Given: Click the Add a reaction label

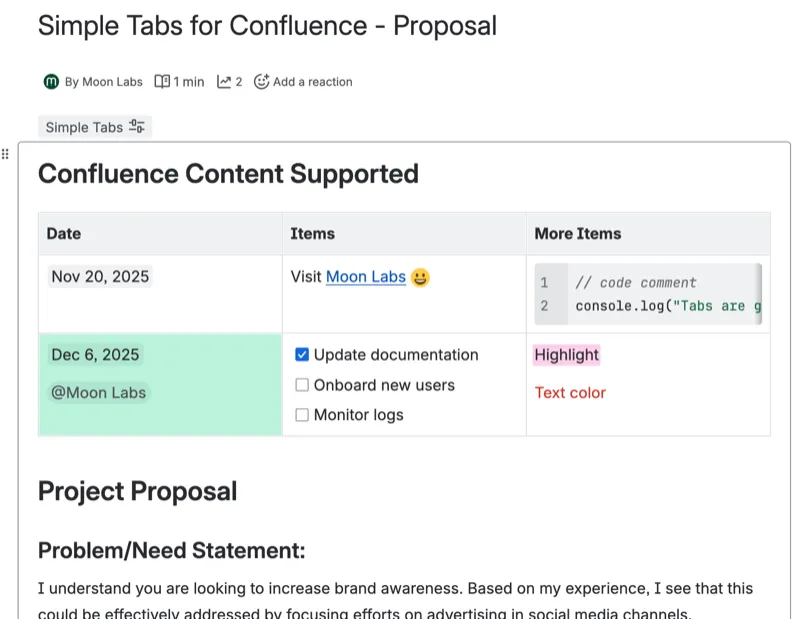Looking at the screenshot, I should click(313, 82).
